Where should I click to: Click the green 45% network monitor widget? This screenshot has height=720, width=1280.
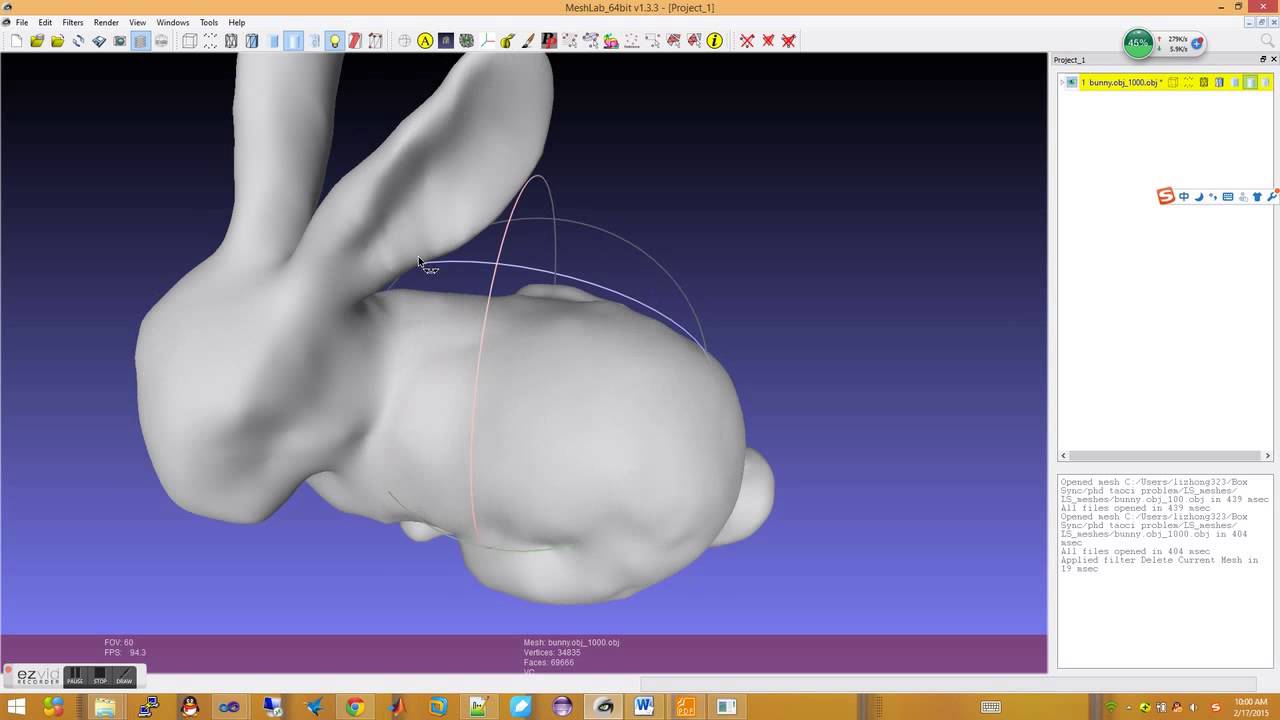coord(1138,43)
